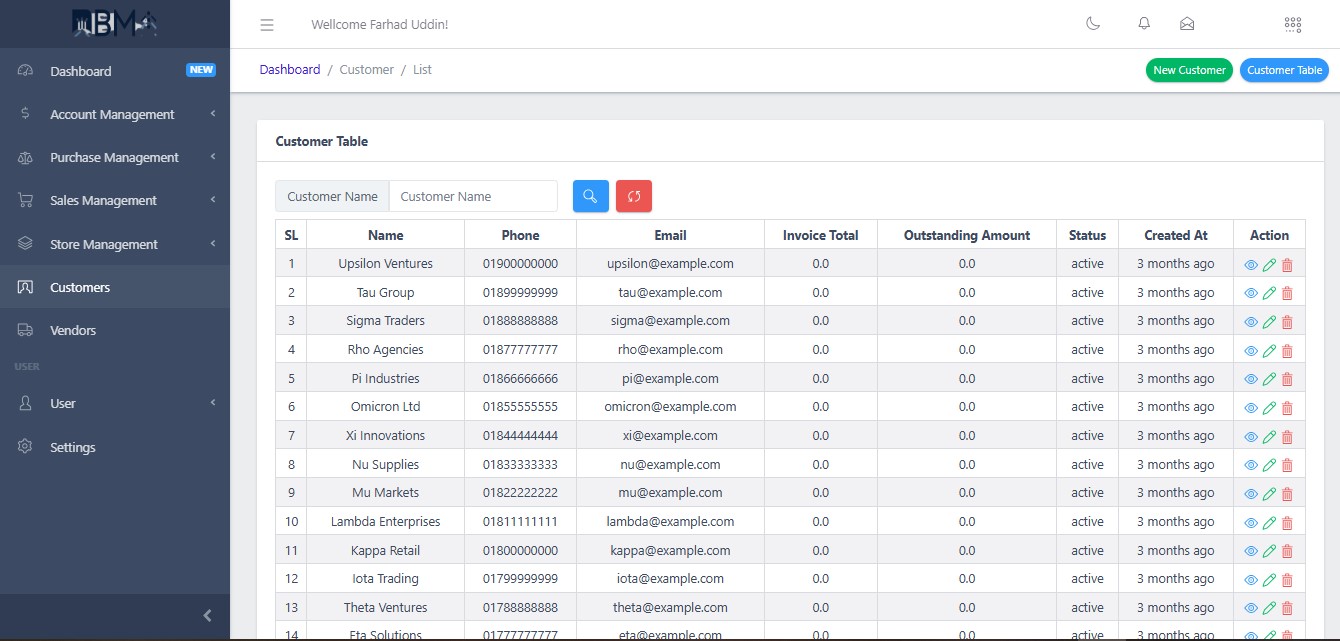Click the Customer Table button
1340x641 pixels.
1284,70
